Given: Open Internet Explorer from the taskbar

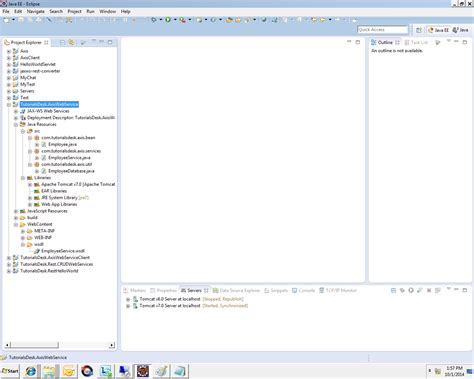Looking at the screenshot, I should point(31,371).
